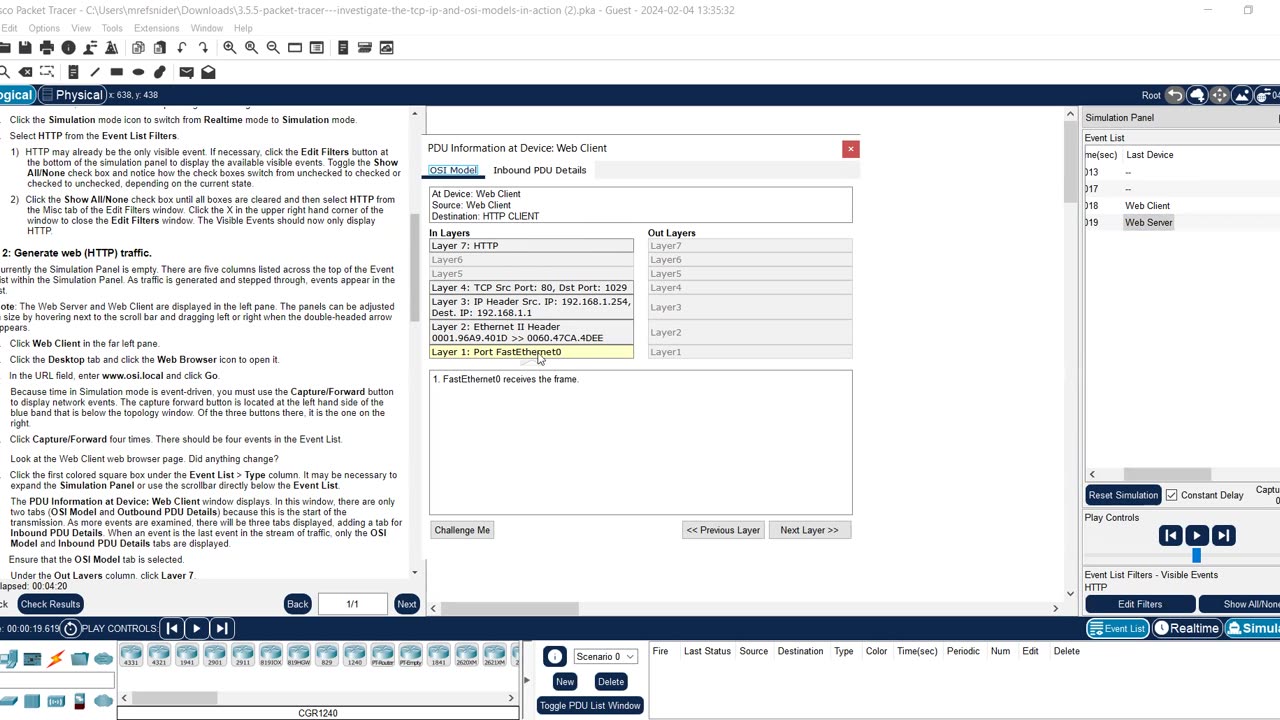The width and height of the screenshot is (1280, 720).
Task: Switch to Physical workspace view
Action: 72,95
